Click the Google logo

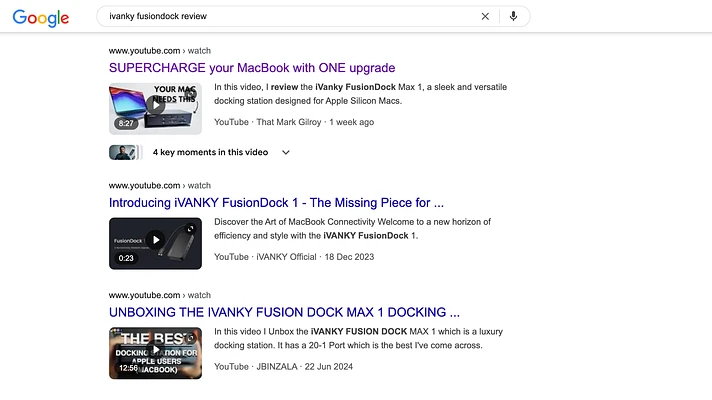click(x=41, y=17)
